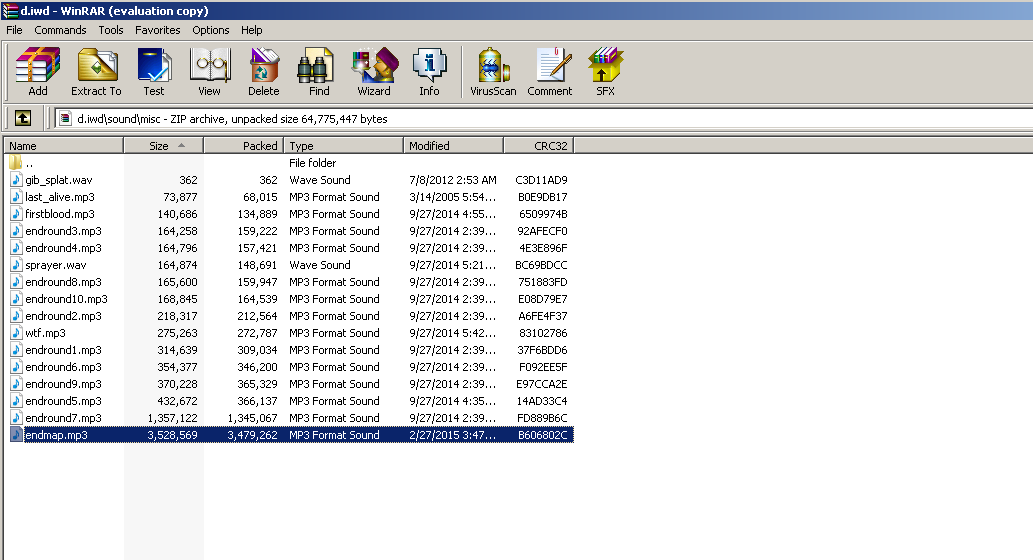
Task: Open the Comment tool
Action: [550, 72]
